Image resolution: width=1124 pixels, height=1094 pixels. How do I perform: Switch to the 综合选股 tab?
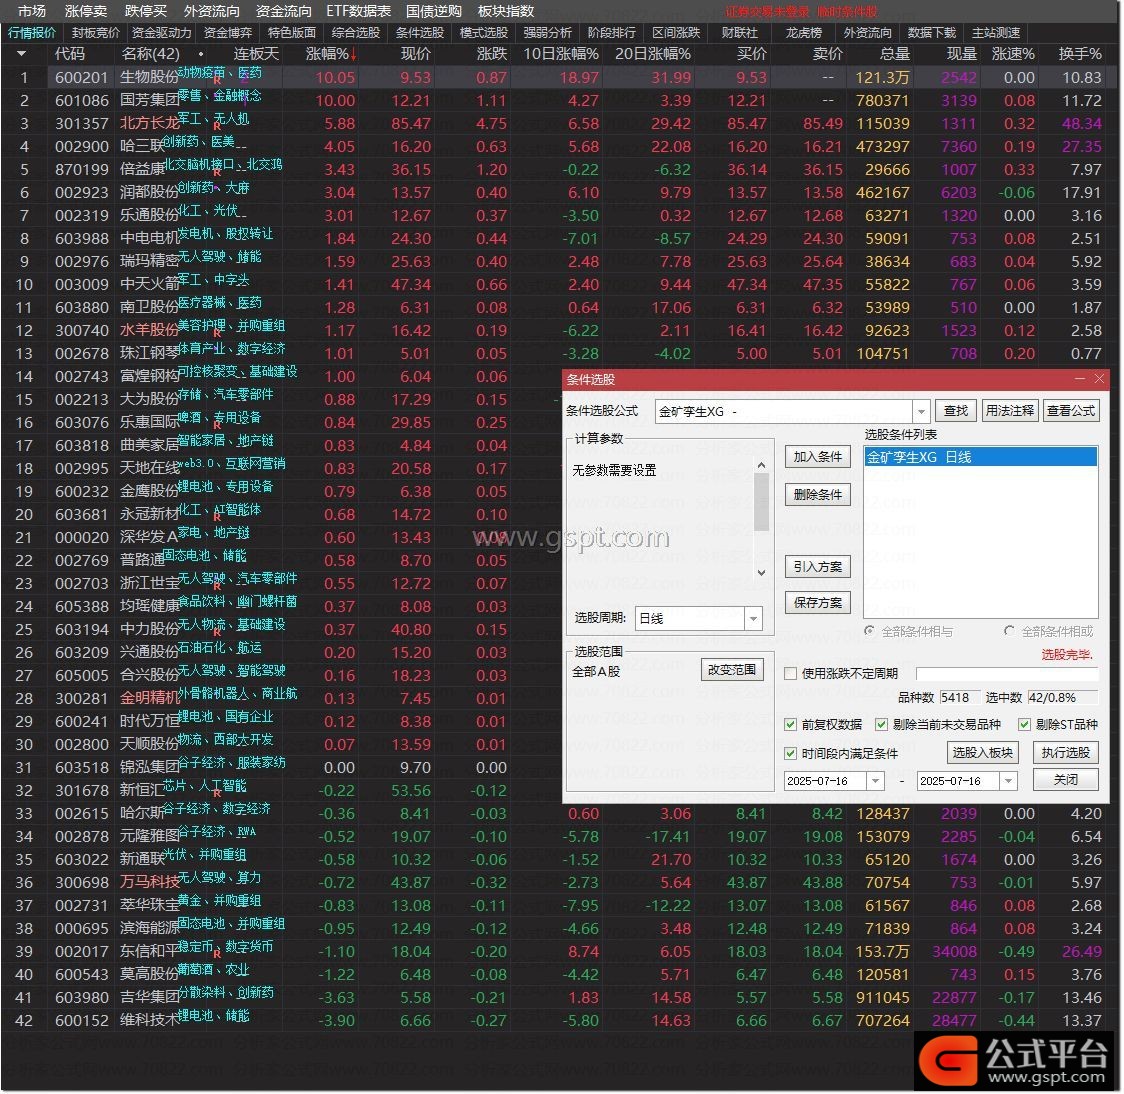tap(356, 33)
